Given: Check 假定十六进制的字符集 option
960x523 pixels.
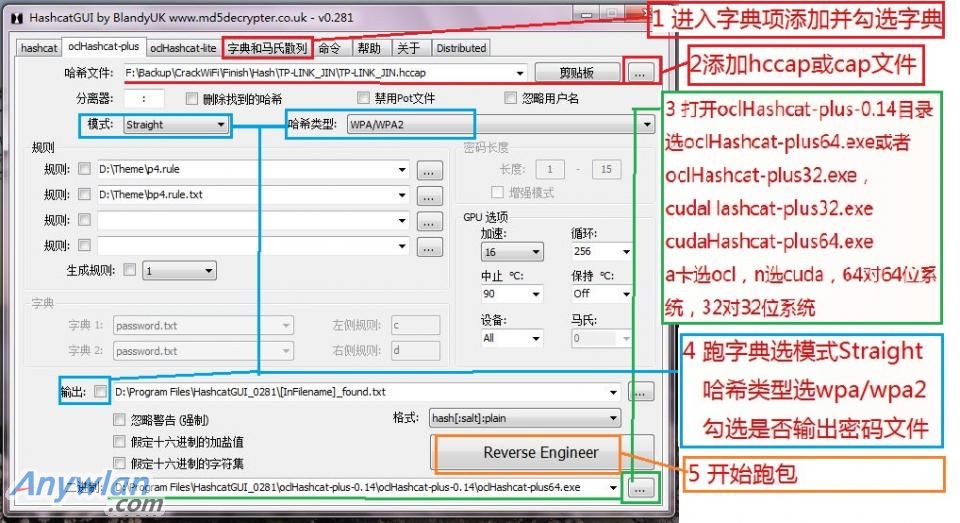Looking at the screenshot, I should click(119, 463).
